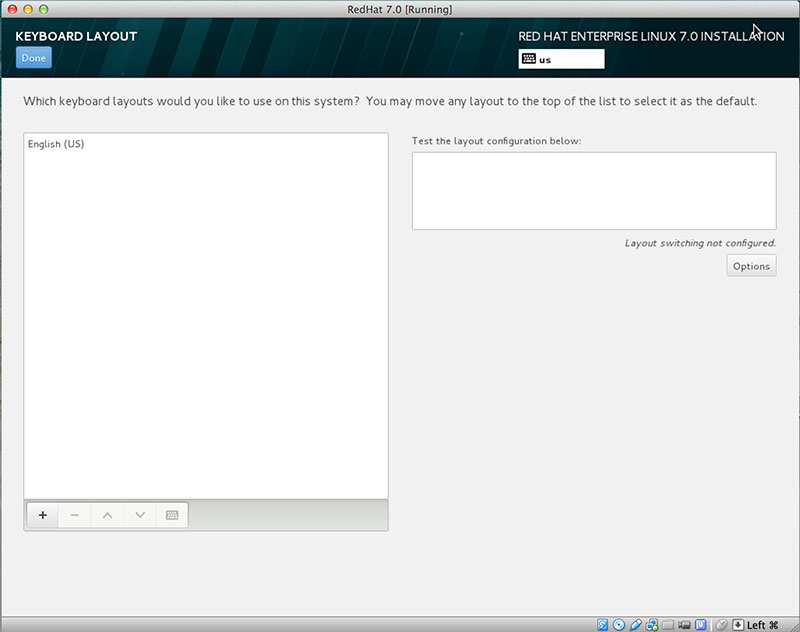
Task: Preview layout using keyboard icon in toolbar
Action: 172,515
